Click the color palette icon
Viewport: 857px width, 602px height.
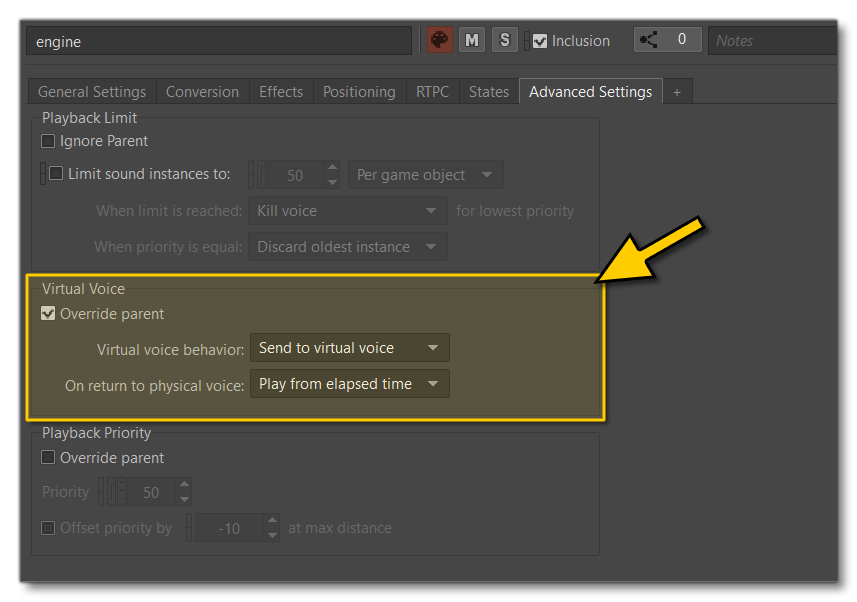(x=439, y=40)
